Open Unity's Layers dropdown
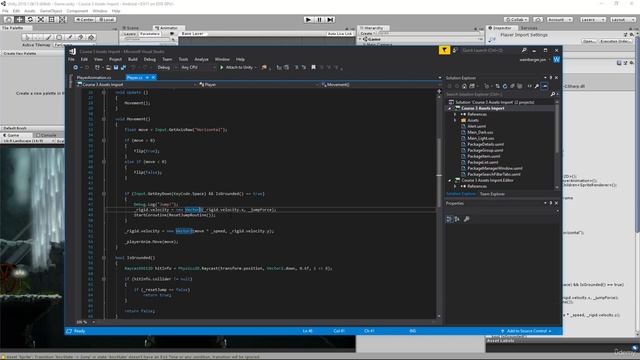This screenshot has height=360, width=640. [592, 19]
